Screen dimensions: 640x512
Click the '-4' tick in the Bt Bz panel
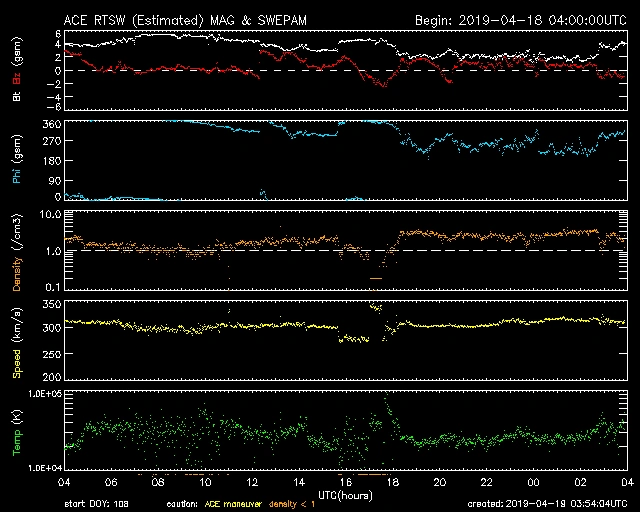tap(54, 97)
